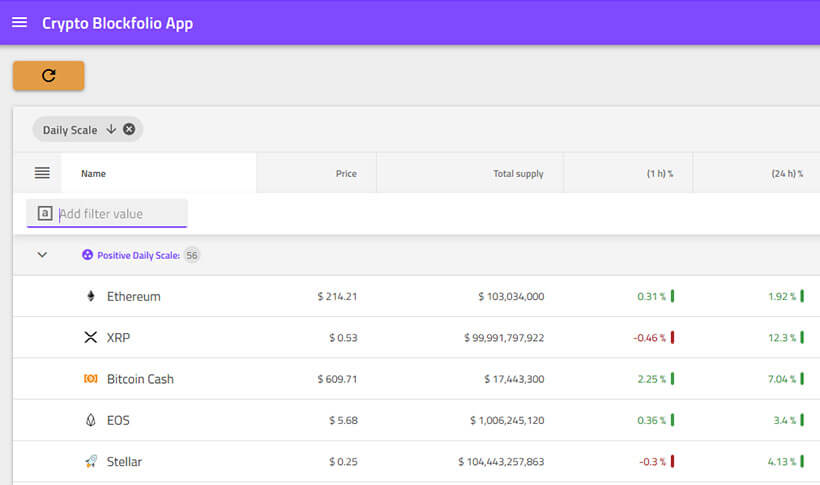Screen dimensions: 820x485
Task: Focus the Add filter value input
Action: (x=120, y=214)
